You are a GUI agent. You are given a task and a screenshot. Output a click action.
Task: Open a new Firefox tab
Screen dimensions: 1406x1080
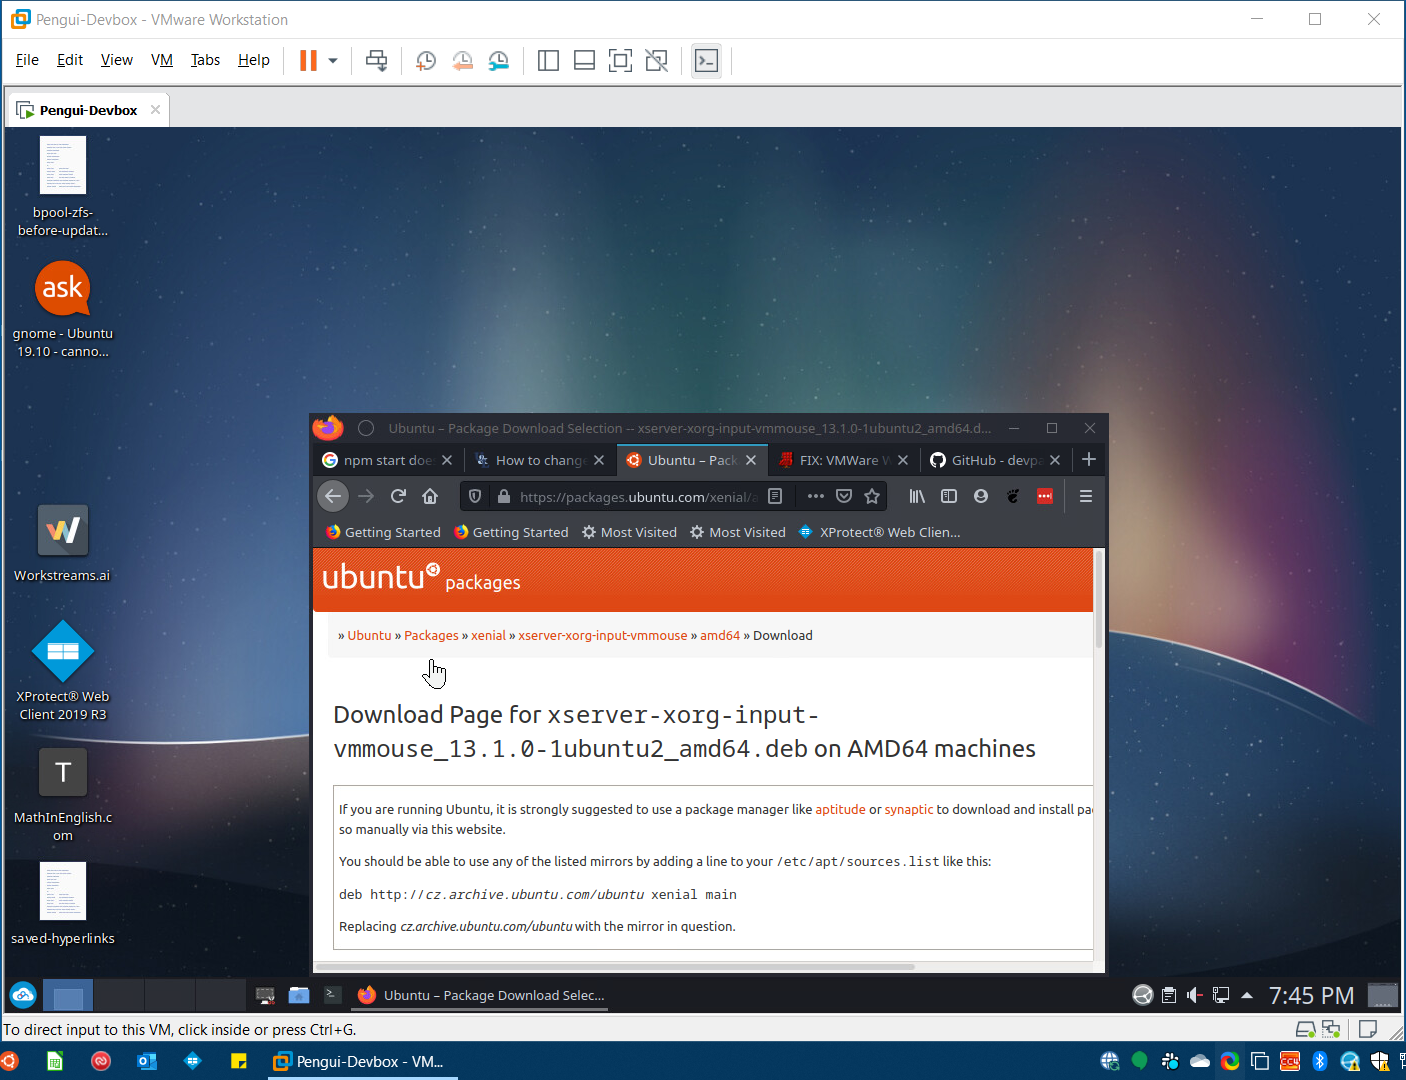pos(1089,459)
